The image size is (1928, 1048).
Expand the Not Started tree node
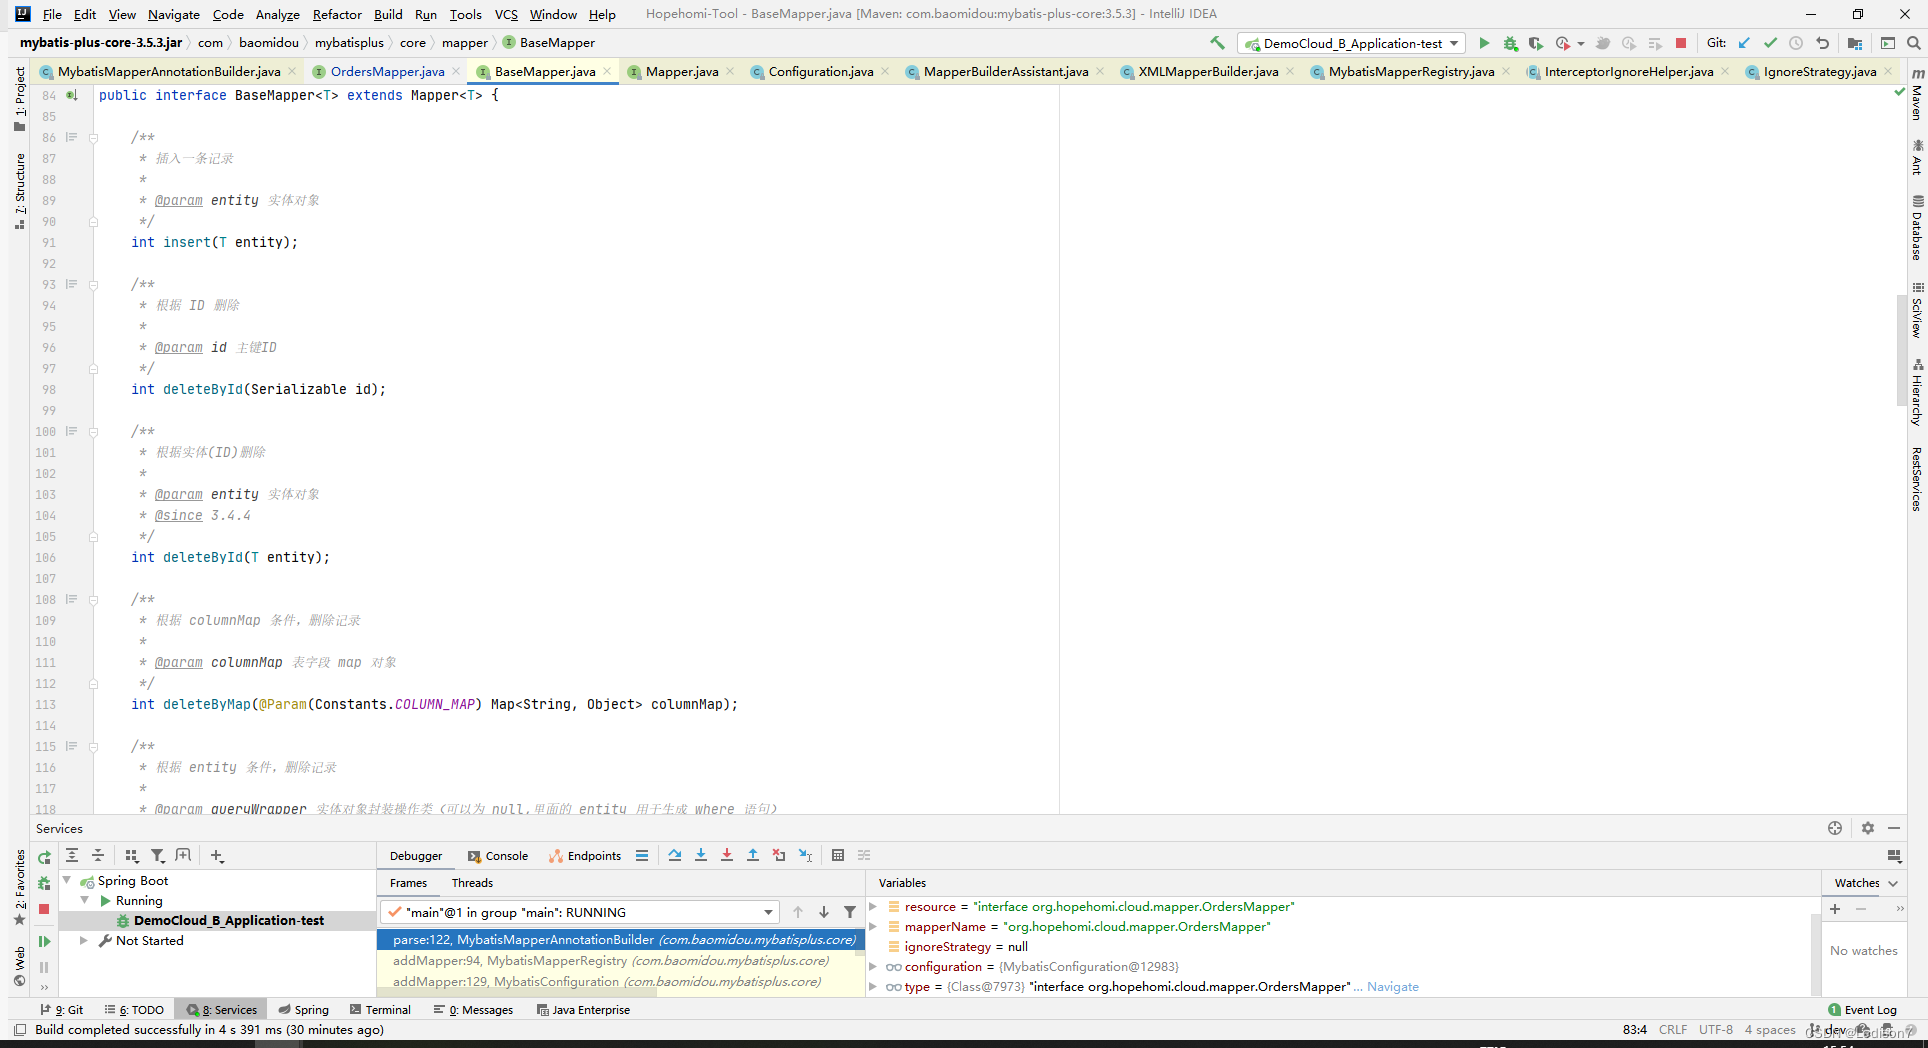[x=85, y=941]
